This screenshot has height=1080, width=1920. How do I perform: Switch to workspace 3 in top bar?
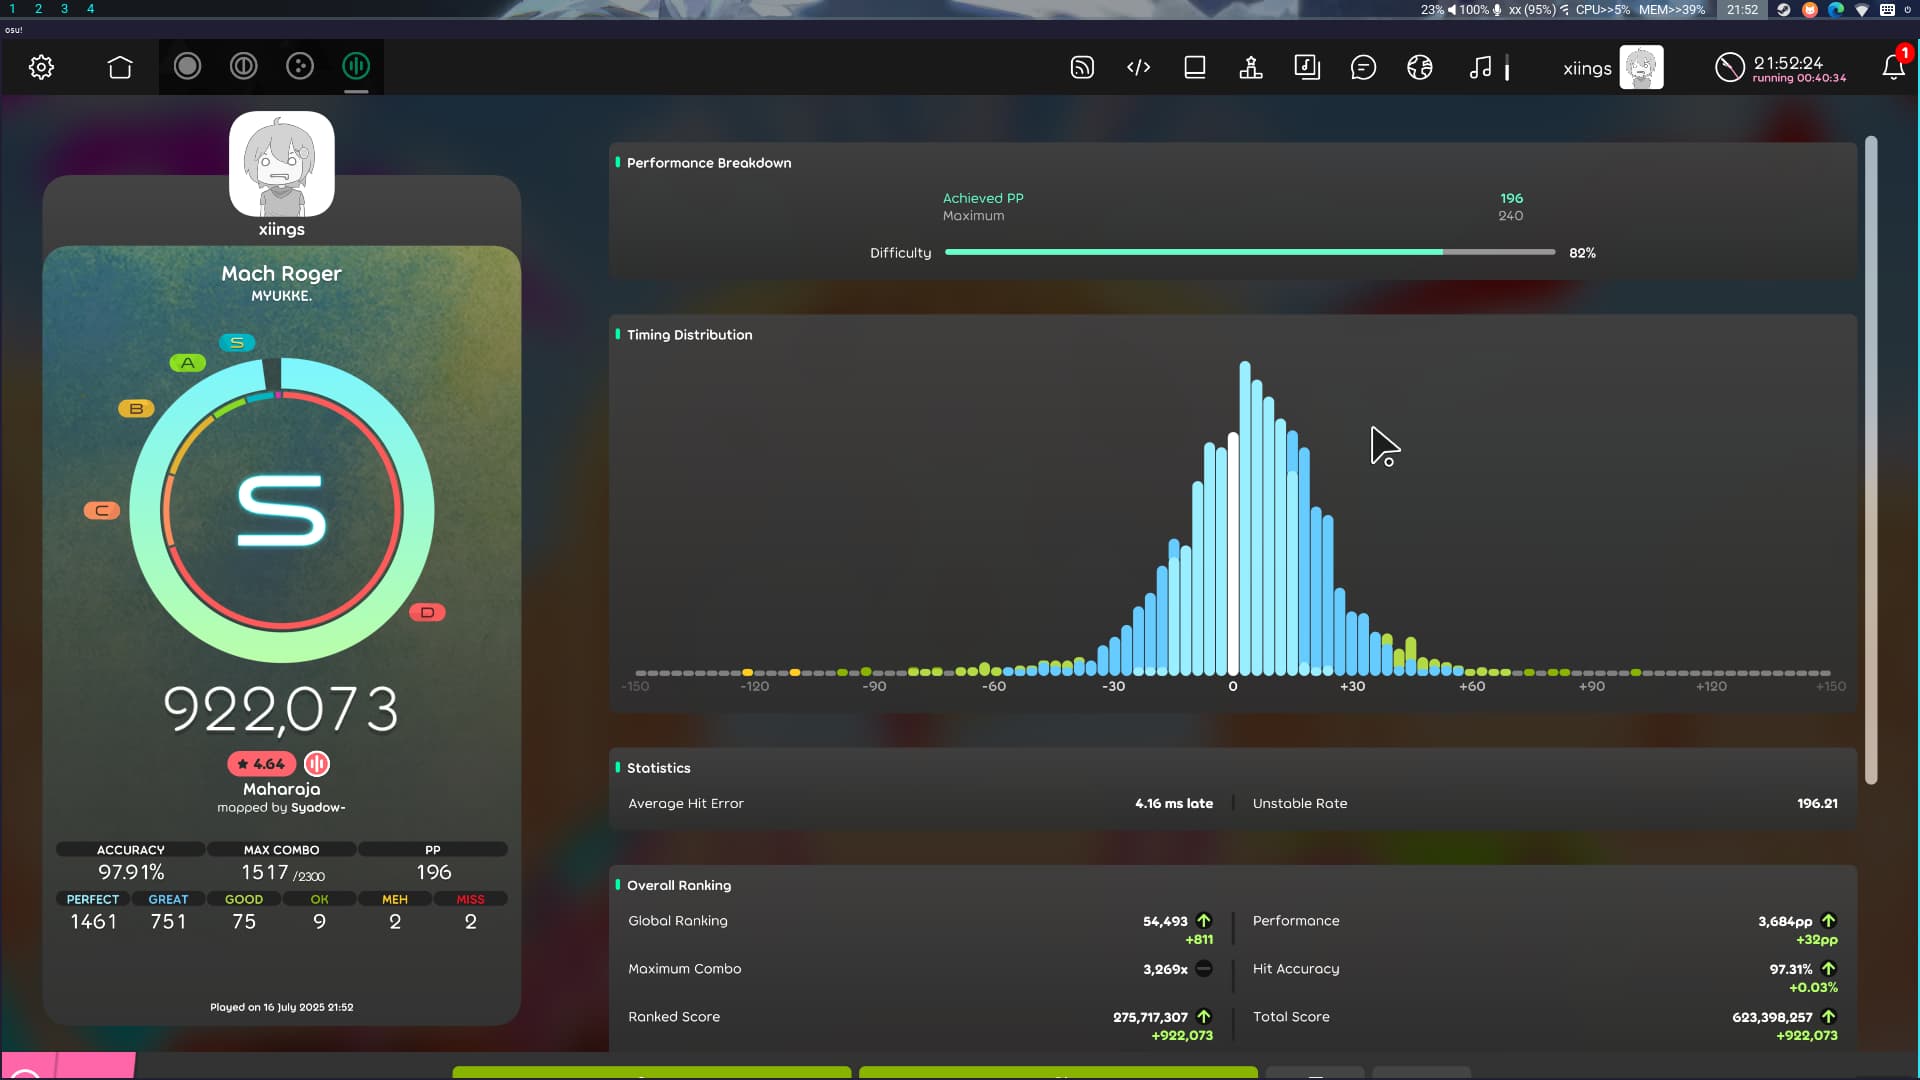click(x=64, y=9)
